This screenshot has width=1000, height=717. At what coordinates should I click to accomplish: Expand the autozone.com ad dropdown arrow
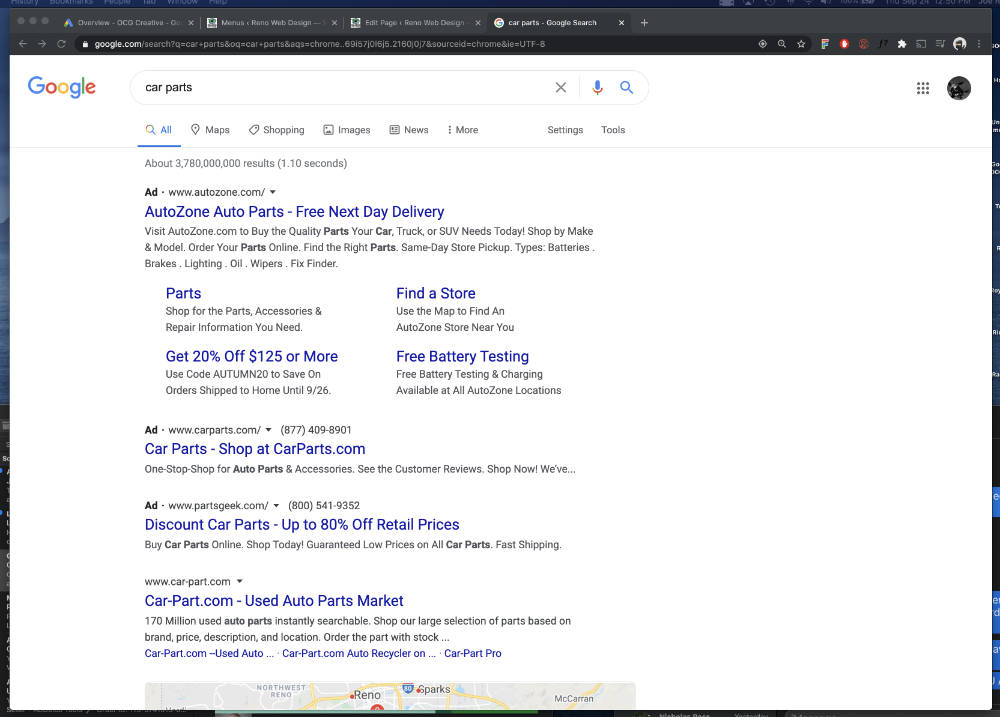[273, 192]
